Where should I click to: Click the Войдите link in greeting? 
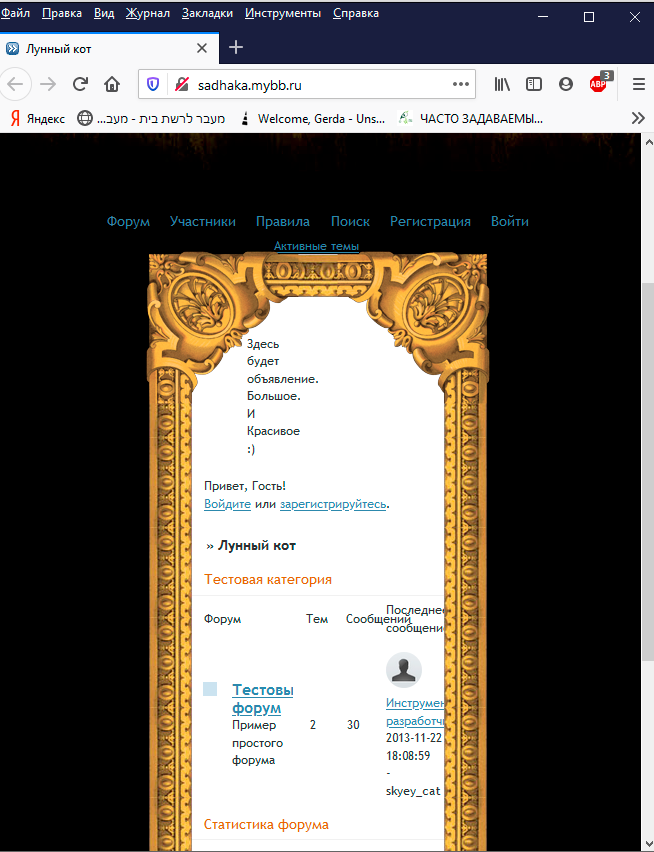(x=228, y=504)
